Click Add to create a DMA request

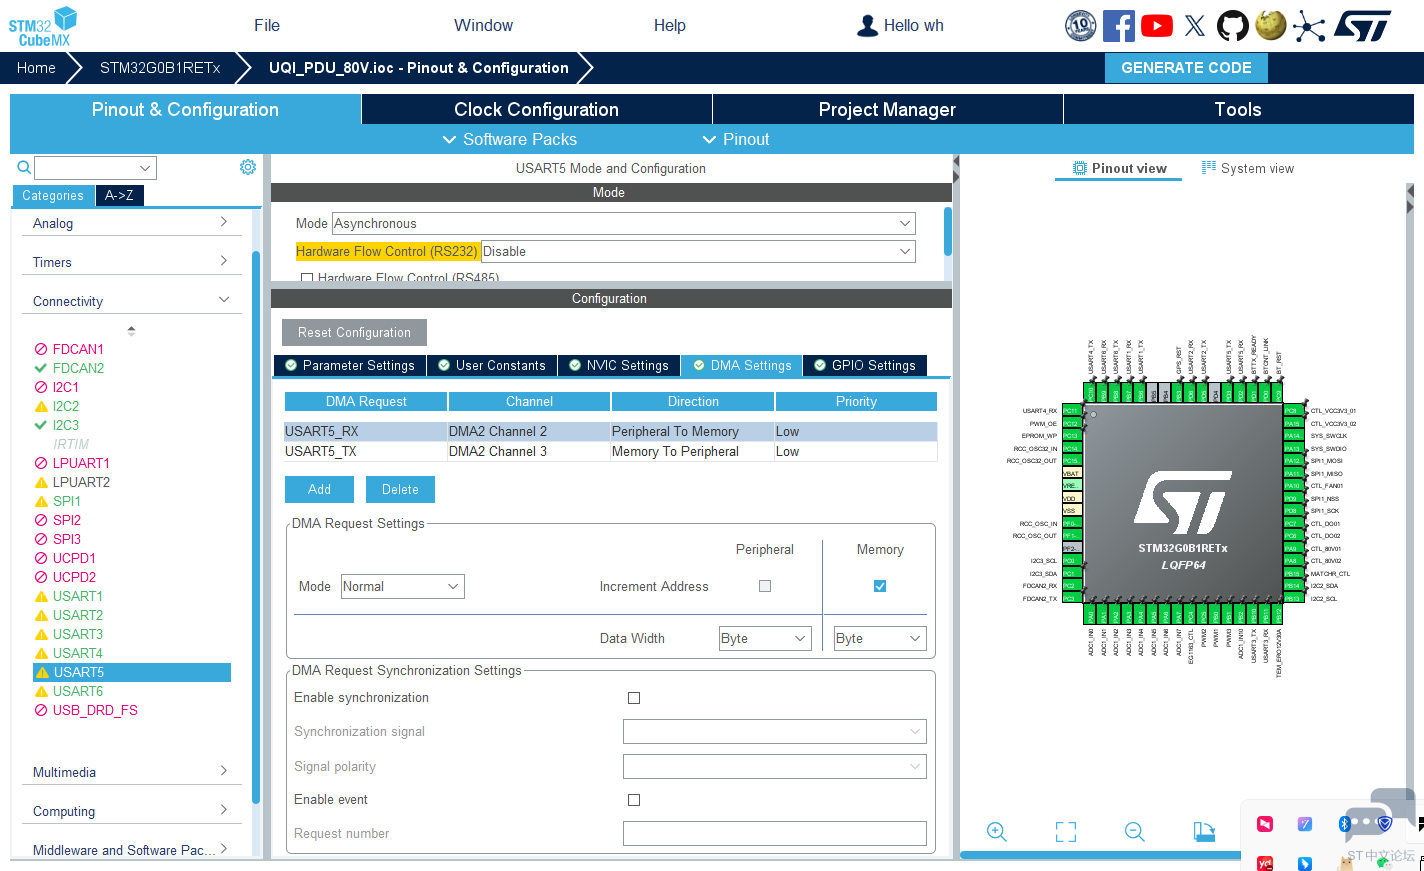319,490
